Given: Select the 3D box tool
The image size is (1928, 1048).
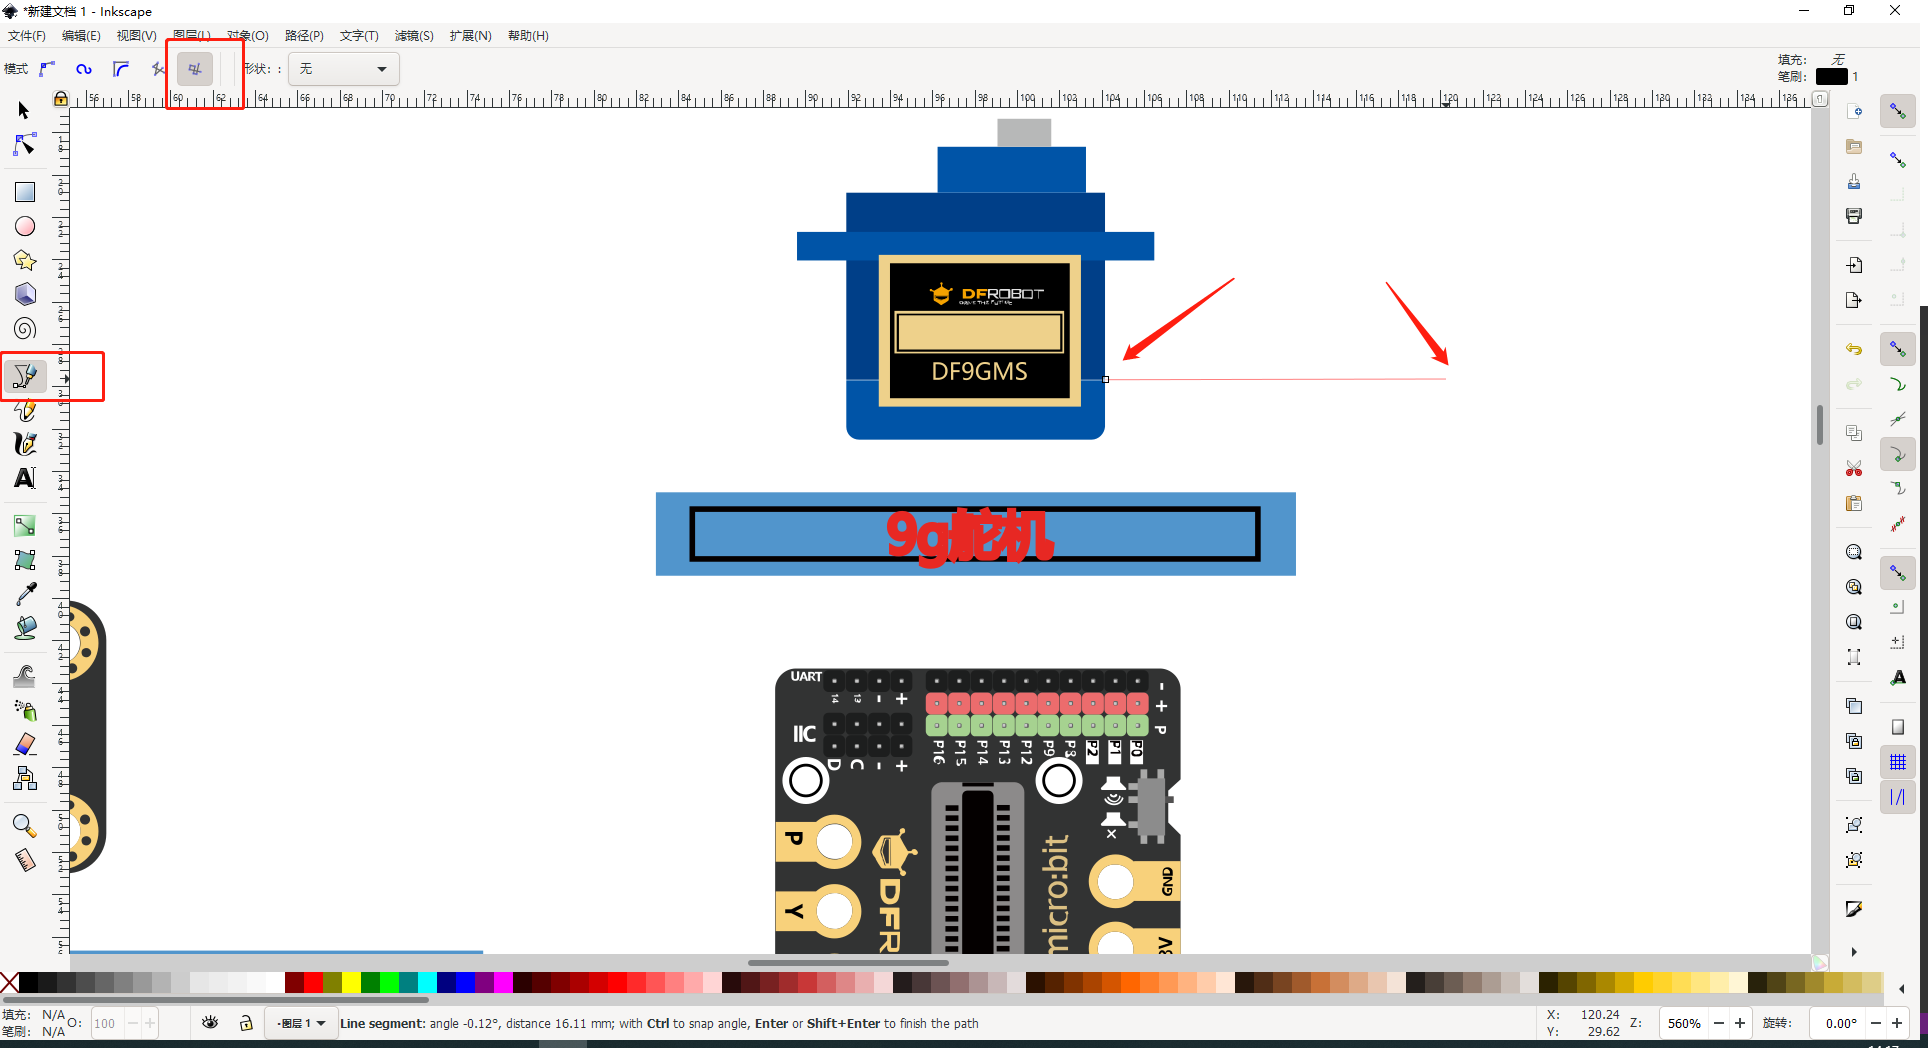Looking at the screenshot, I should [24, 295].
